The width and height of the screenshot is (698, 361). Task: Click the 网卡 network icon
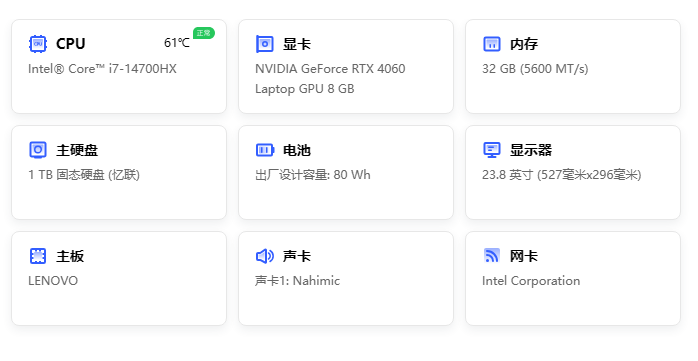pyautogui.click(x=492, y=256)
